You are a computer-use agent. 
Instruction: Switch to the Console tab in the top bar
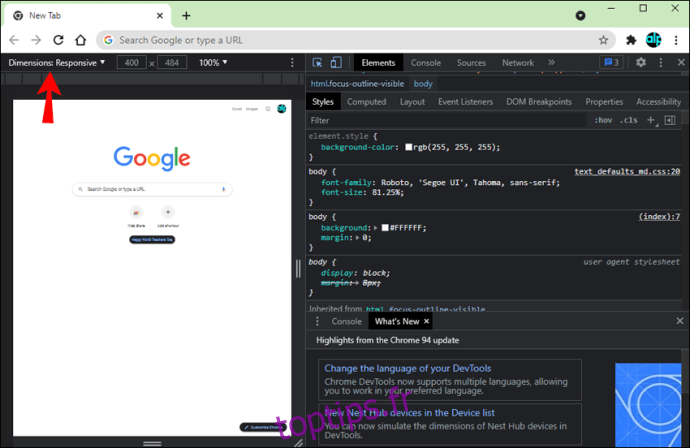pyautogui.click(x=426, y=62)
